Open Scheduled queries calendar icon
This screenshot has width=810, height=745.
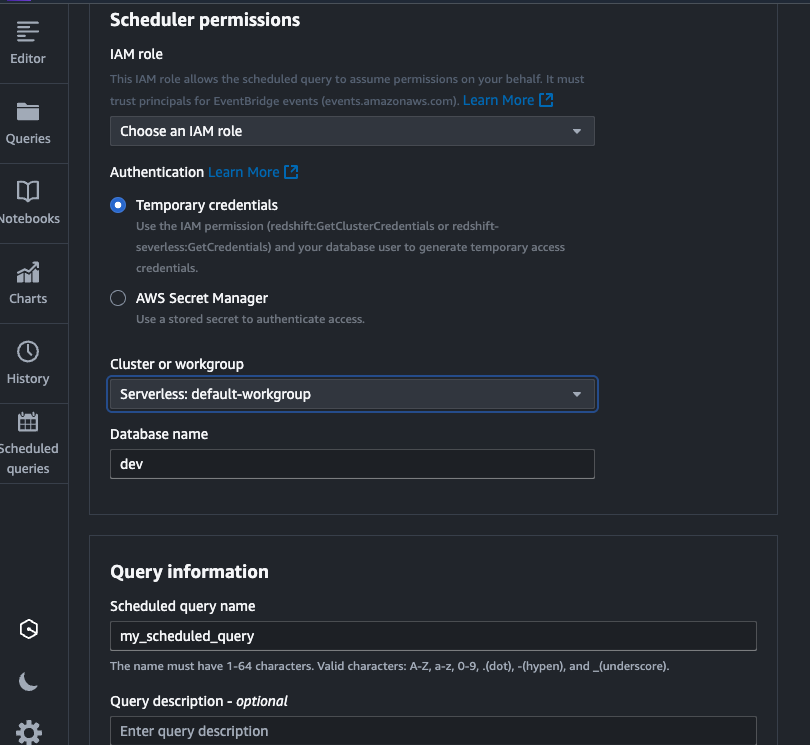click(28, 422)
